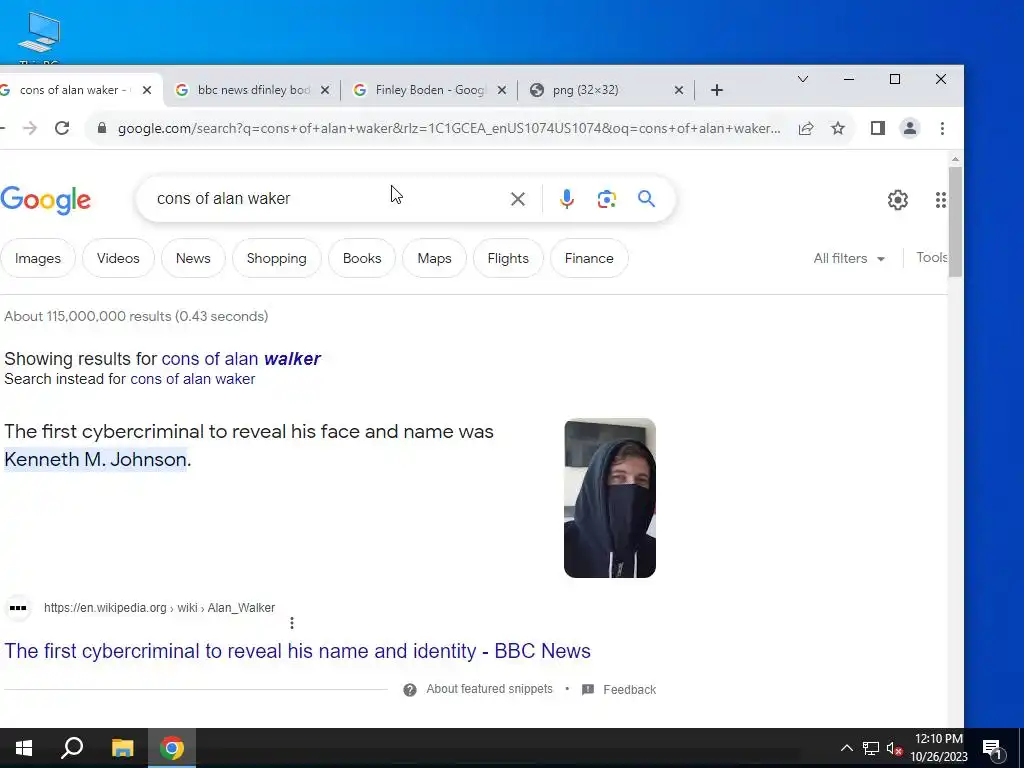The height and width of the screenshot is (768, 1024).
Task: Click the 'About 115,000,000 results' text
Action: pyautogui.click(x=136, y=316)
